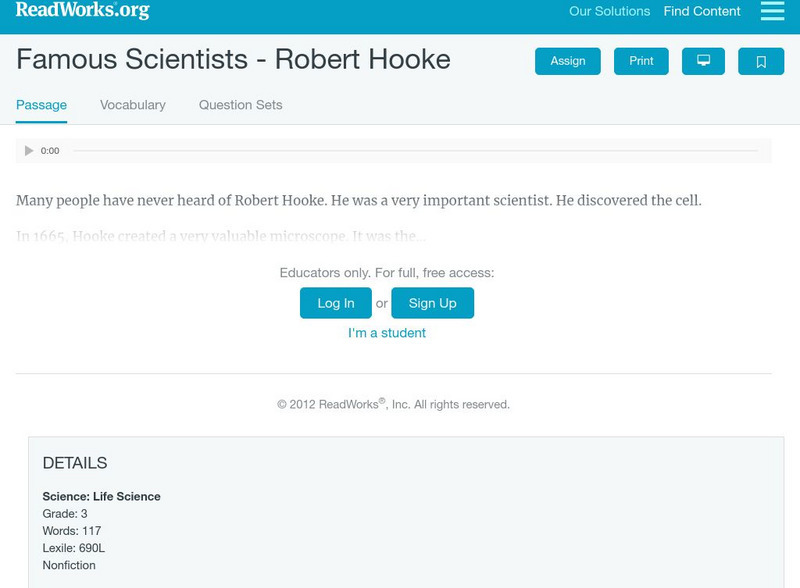Click the Log In button
Viewport: 800px width, 588px height.
pos(335,303)
